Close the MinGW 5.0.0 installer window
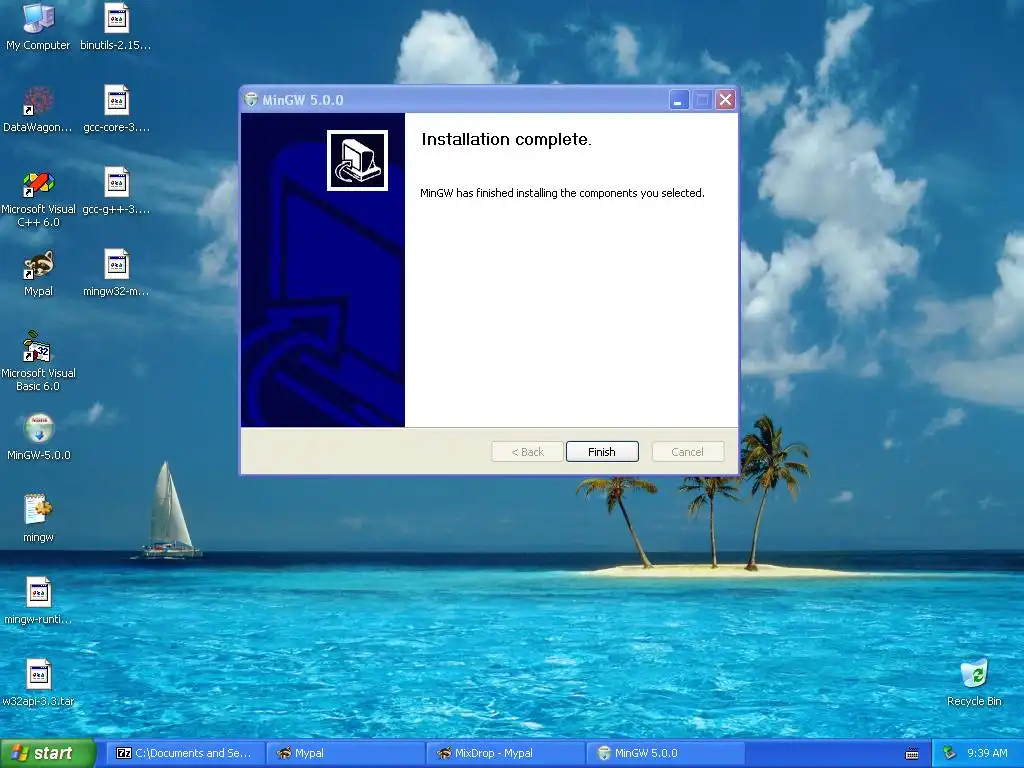Image resolution: width=1024 pixels, height=768 pixels. click(726, 100)
